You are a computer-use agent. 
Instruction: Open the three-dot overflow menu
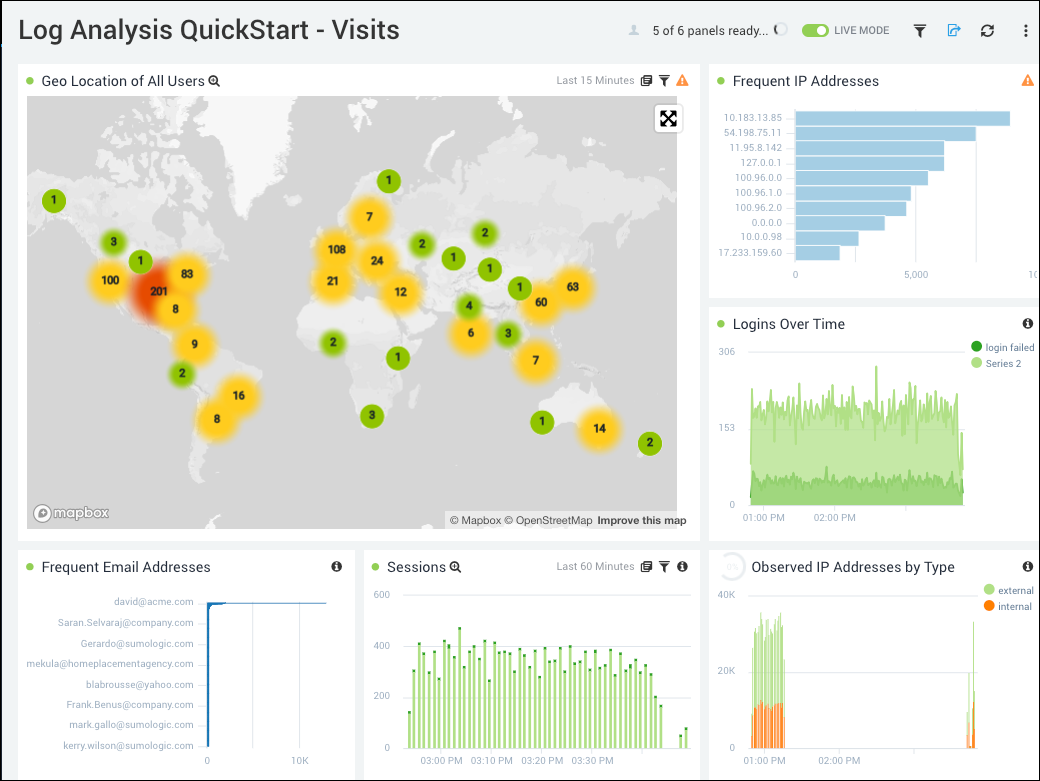[x=1025, y=30]
